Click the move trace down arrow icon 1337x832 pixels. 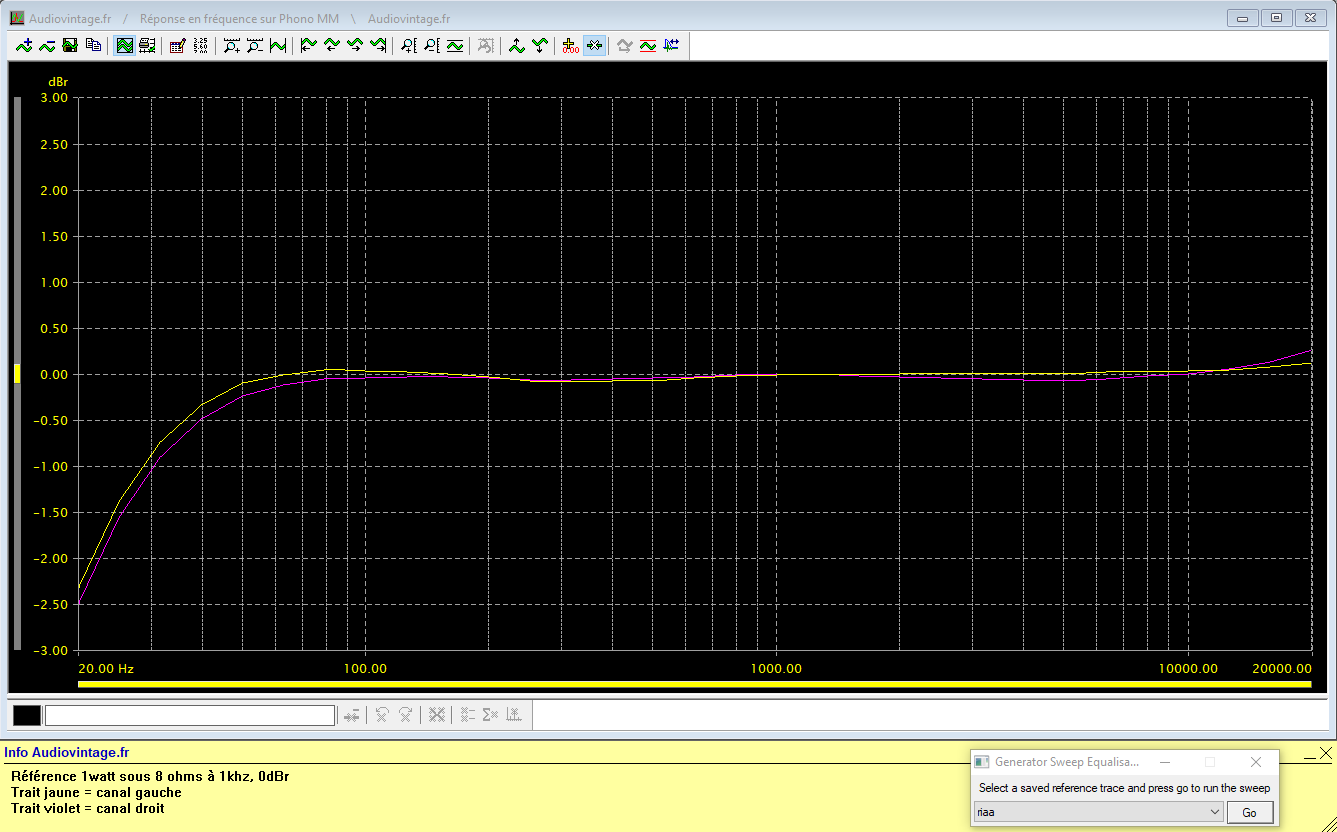[540, 45]
